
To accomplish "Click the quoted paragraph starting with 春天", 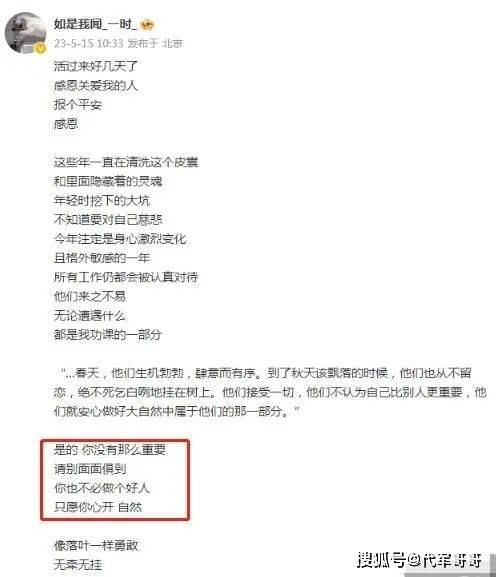I will [270, 392].
